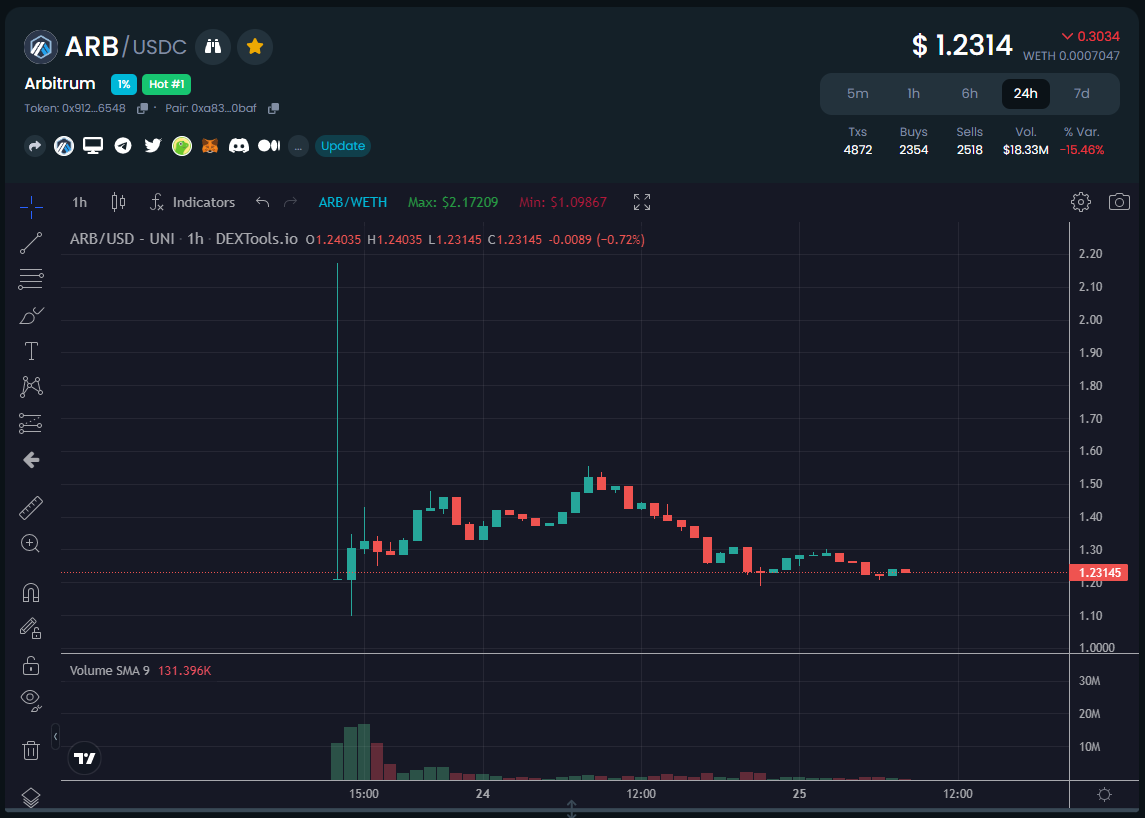Open the bottom-right axis settings gear

coord(1104,794)
